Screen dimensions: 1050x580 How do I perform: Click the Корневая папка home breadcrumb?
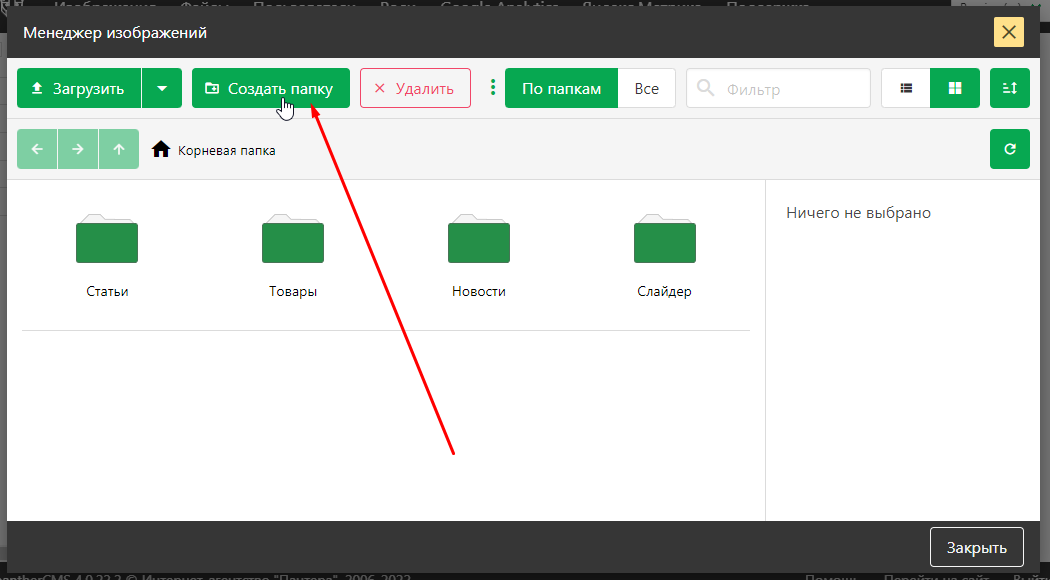coord(214,150)
